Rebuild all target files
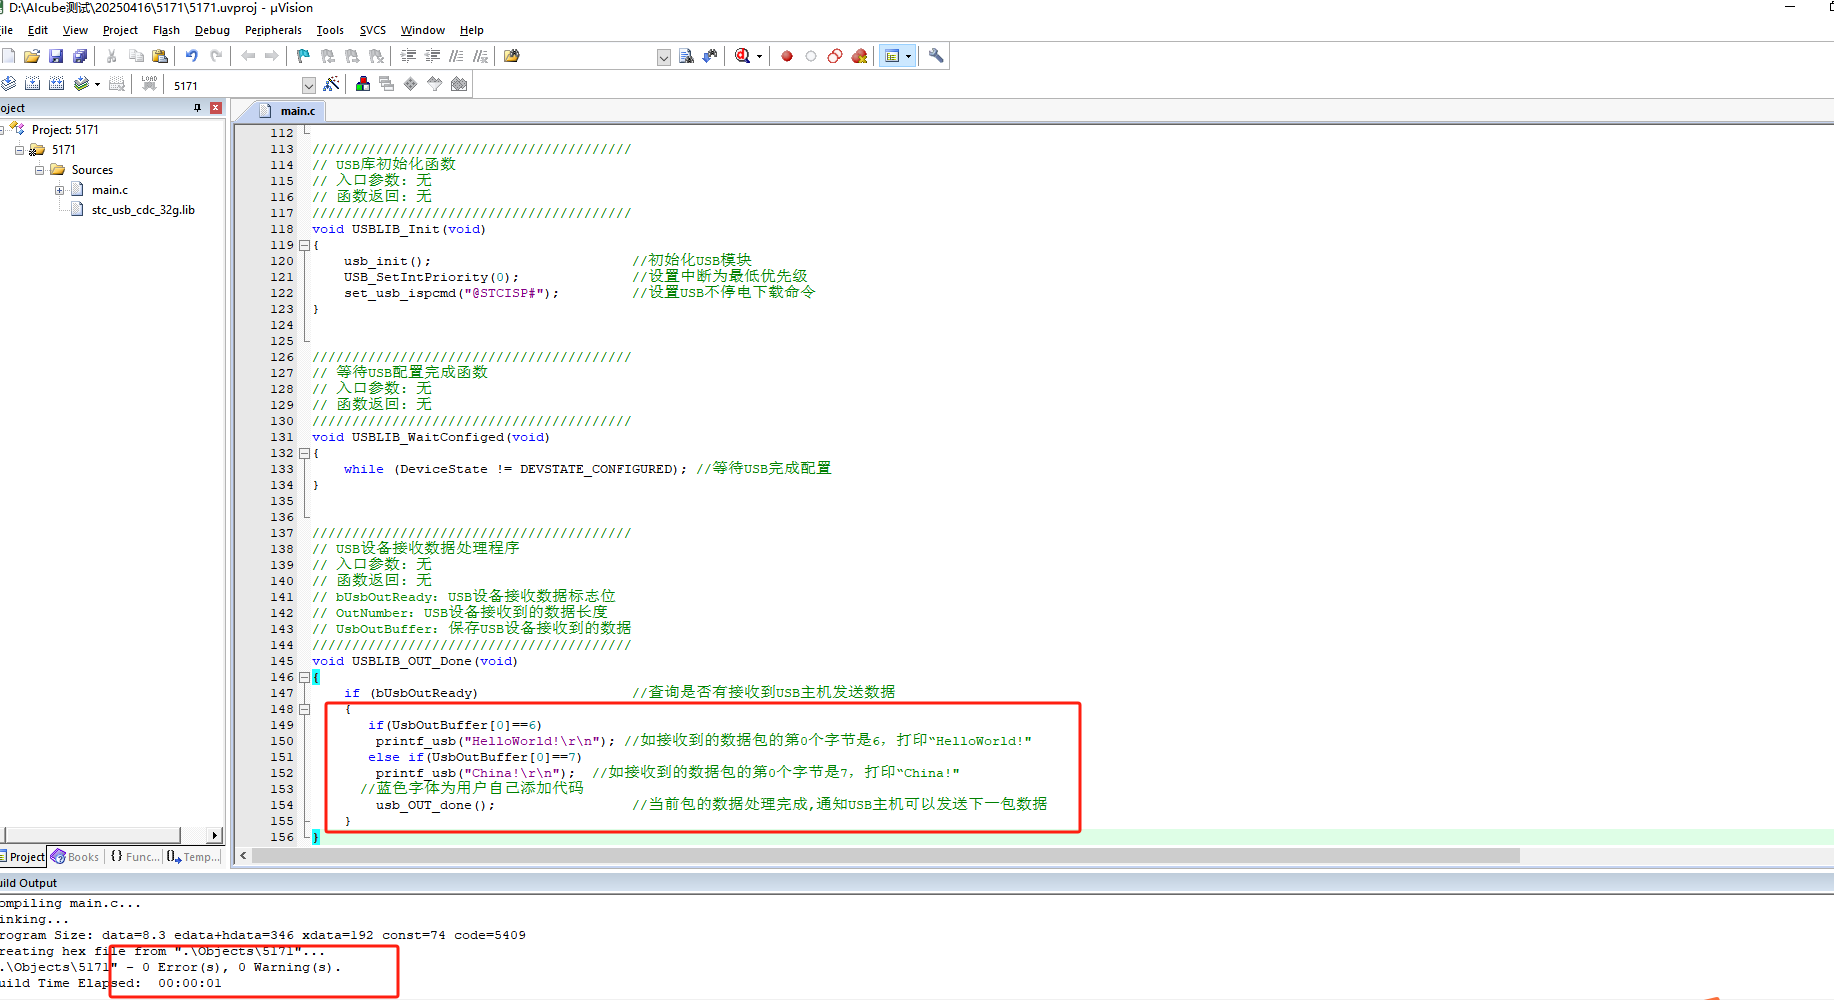The width and height of the screenshot is (1834, 1000). click(57, 84)
